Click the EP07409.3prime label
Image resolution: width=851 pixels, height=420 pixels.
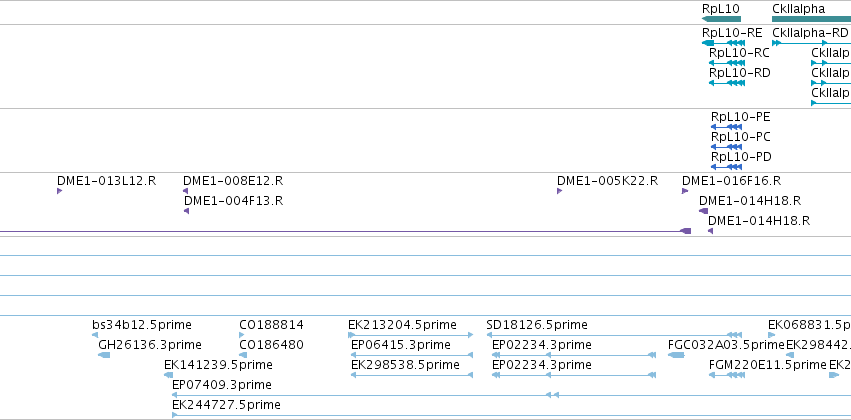[221, 385]
